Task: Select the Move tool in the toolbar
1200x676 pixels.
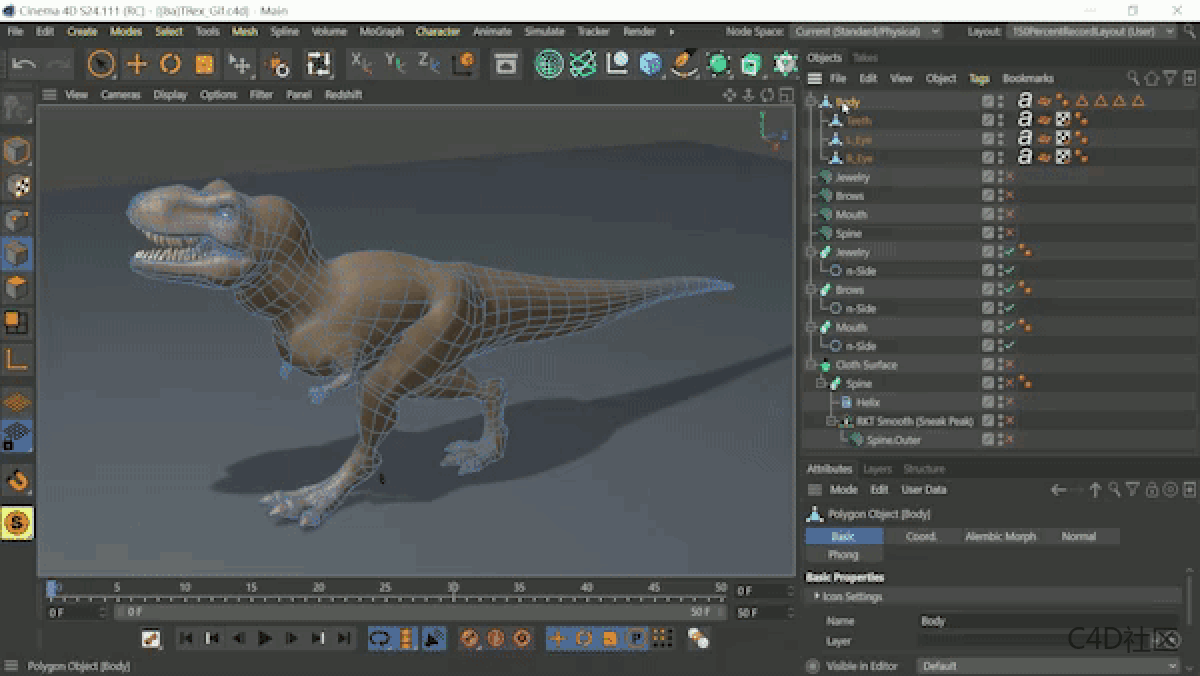Action: coord(134,64)
